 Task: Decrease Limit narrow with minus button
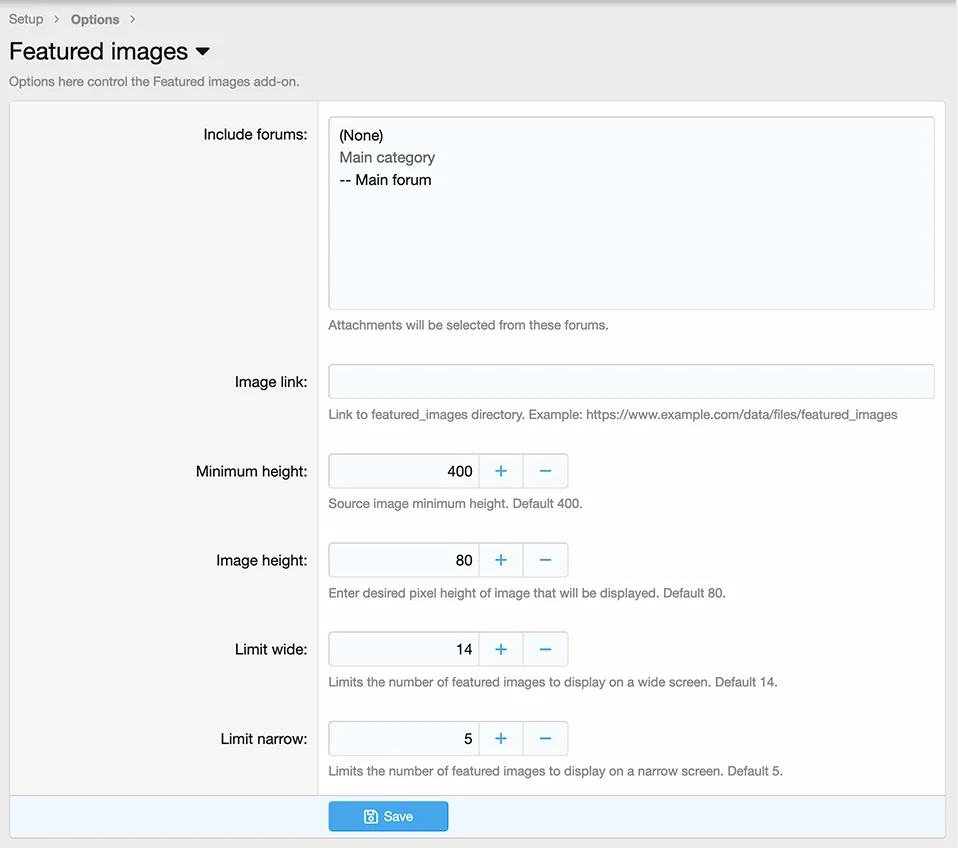pos(546,739)
